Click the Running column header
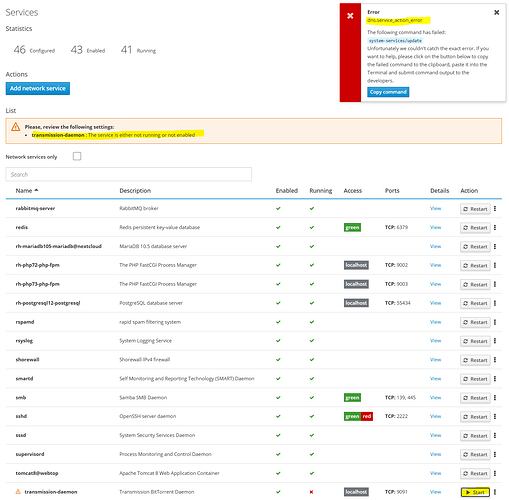 pyautogui.click(x=320, y=191)
